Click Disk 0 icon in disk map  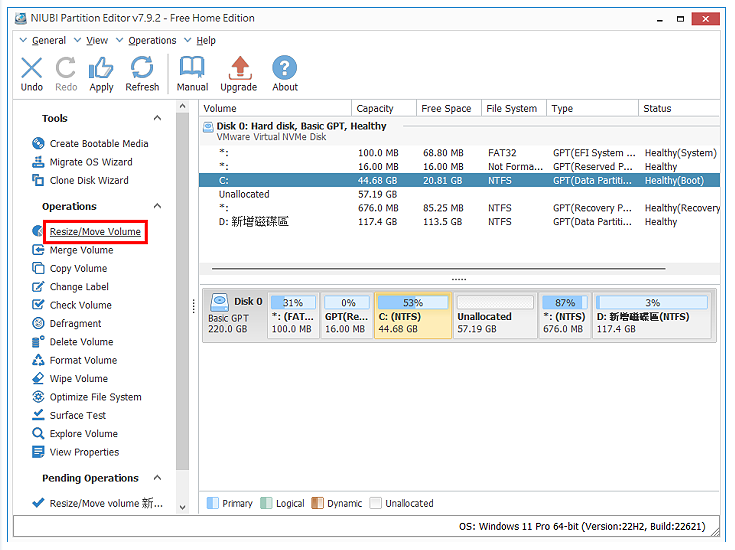(x=219, y=302)
